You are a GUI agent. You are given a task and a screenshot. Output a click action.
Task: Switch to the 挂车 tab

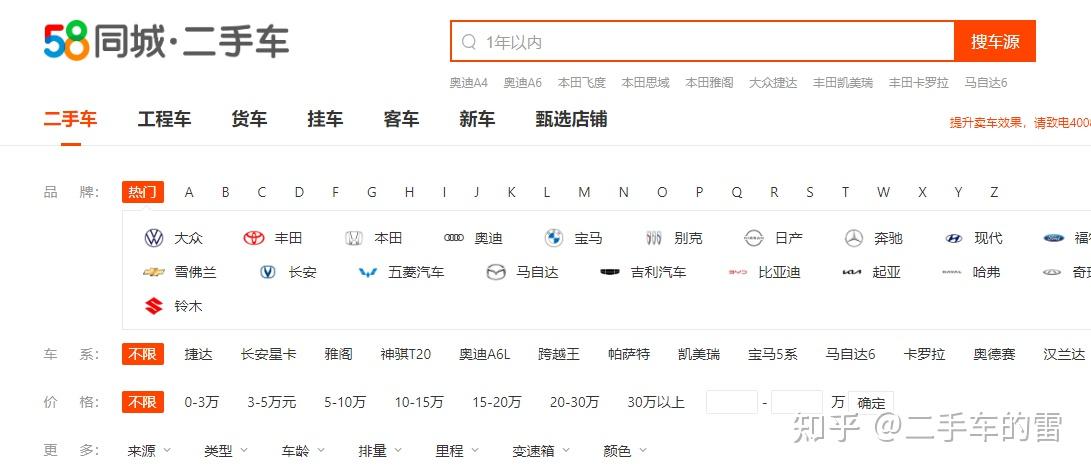pyautogui.click(x=325, y=120)
